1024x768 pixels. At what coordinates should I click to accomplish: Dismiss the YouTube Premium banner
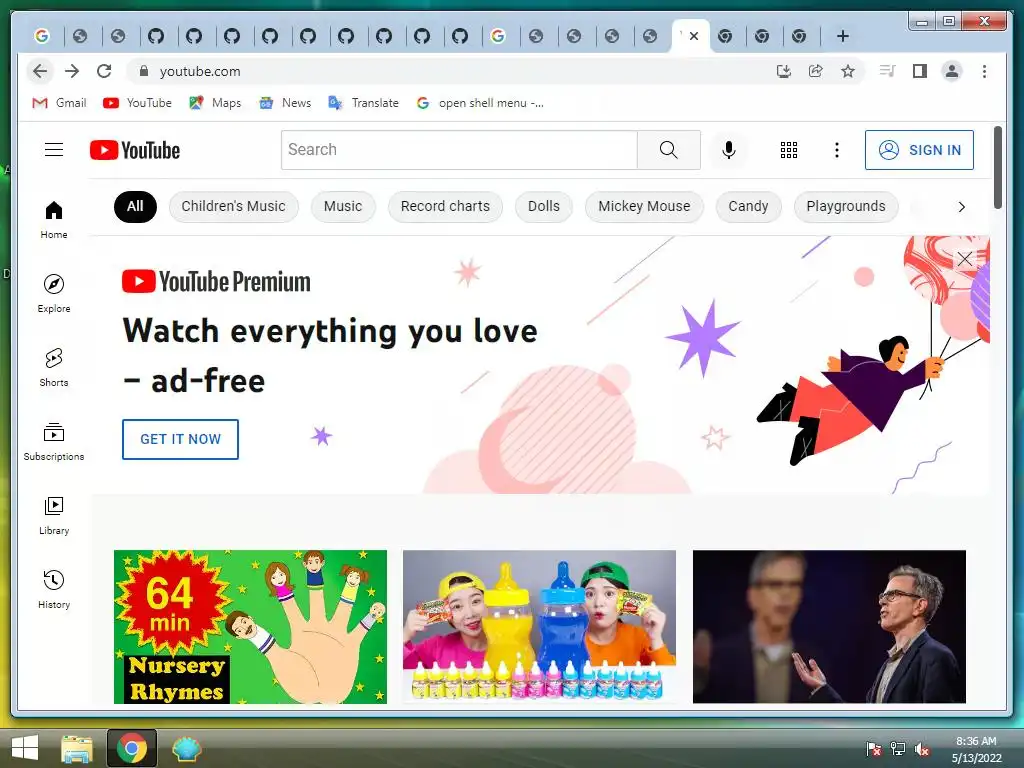tap(965, 259)
